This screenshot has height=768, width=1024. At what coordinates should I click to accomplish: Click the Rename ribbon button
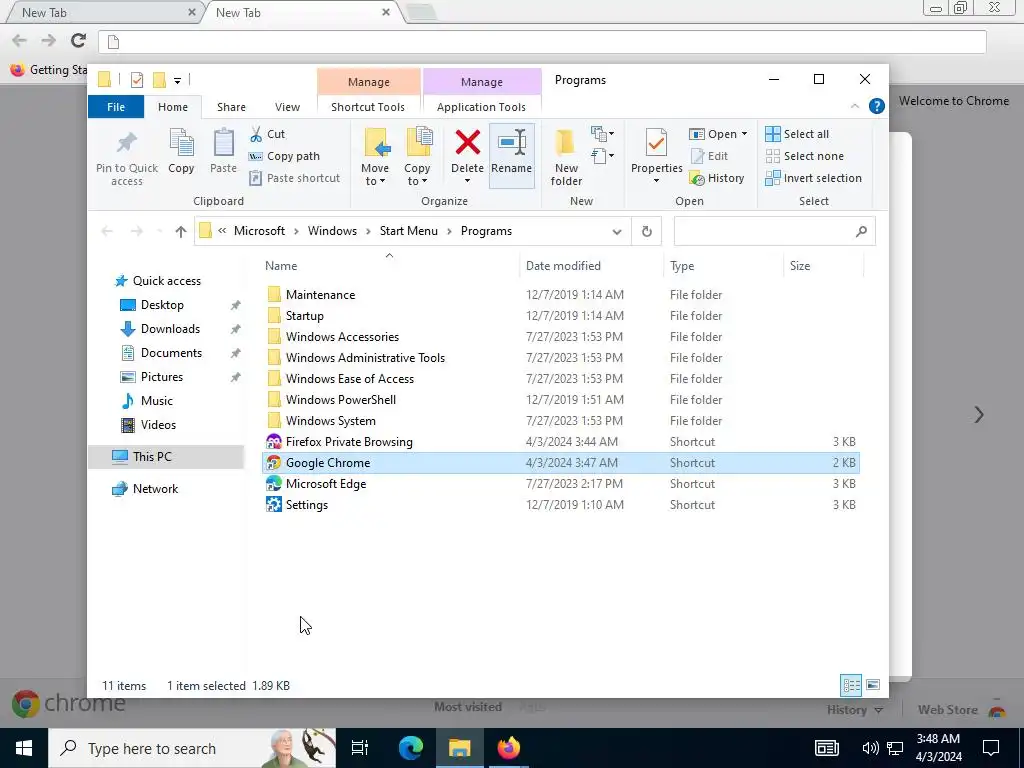[x=511, y=155]
